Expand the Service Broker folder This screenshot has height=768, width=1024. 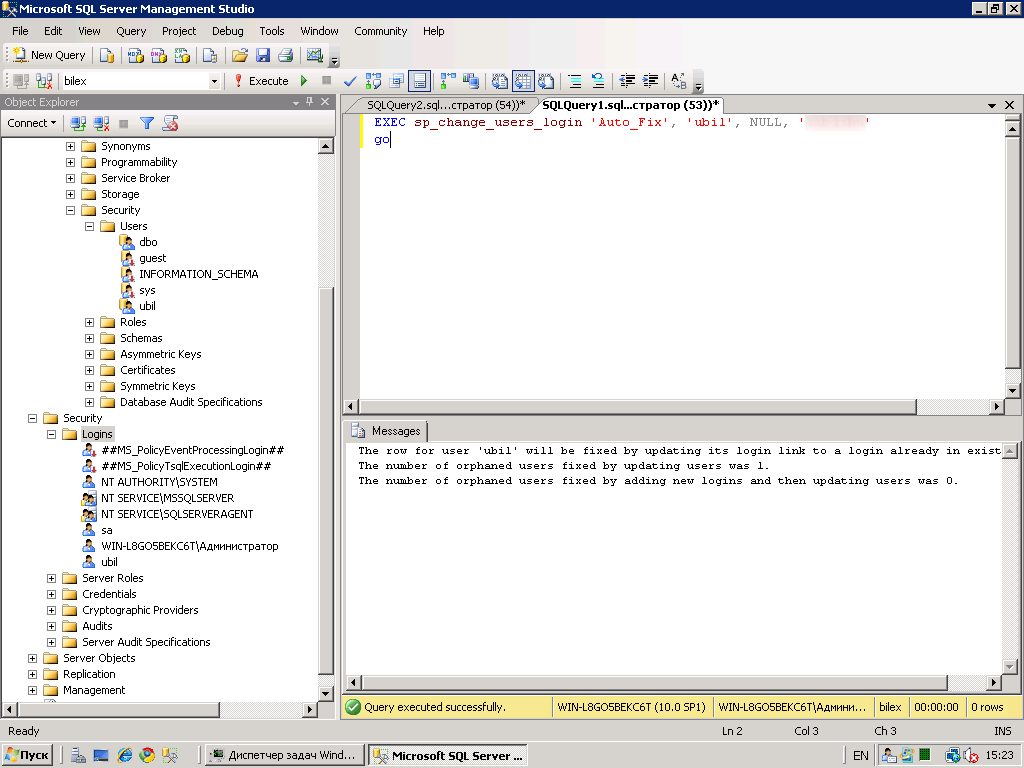(x=71, y=178)
